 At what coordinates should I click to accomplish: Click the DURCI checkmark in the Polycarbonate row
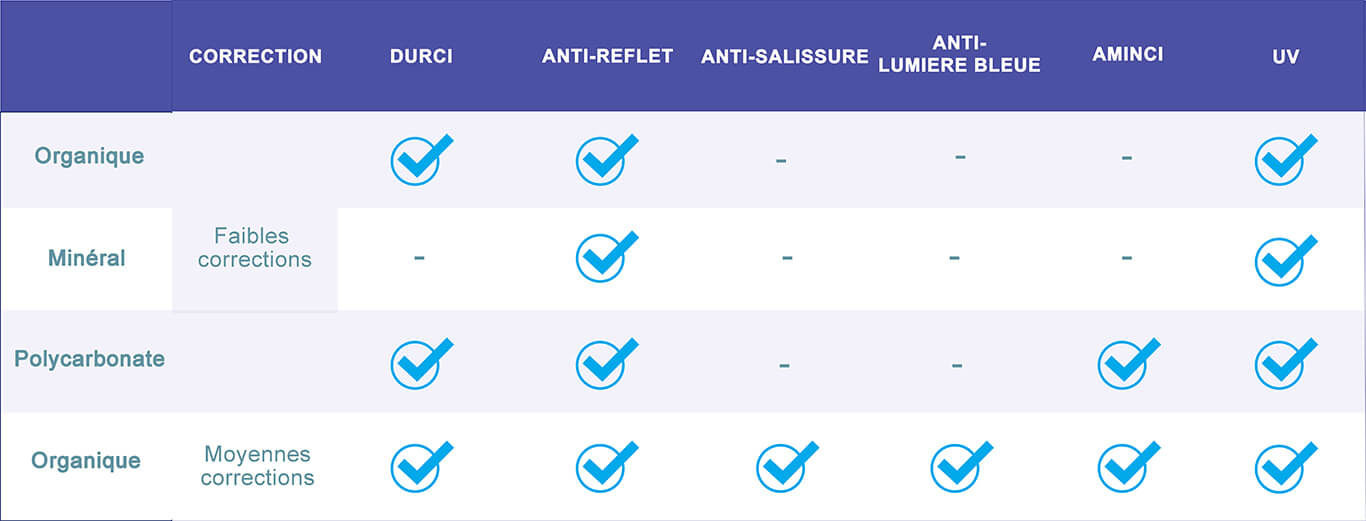pyautogui.click(x=421, y=363)
